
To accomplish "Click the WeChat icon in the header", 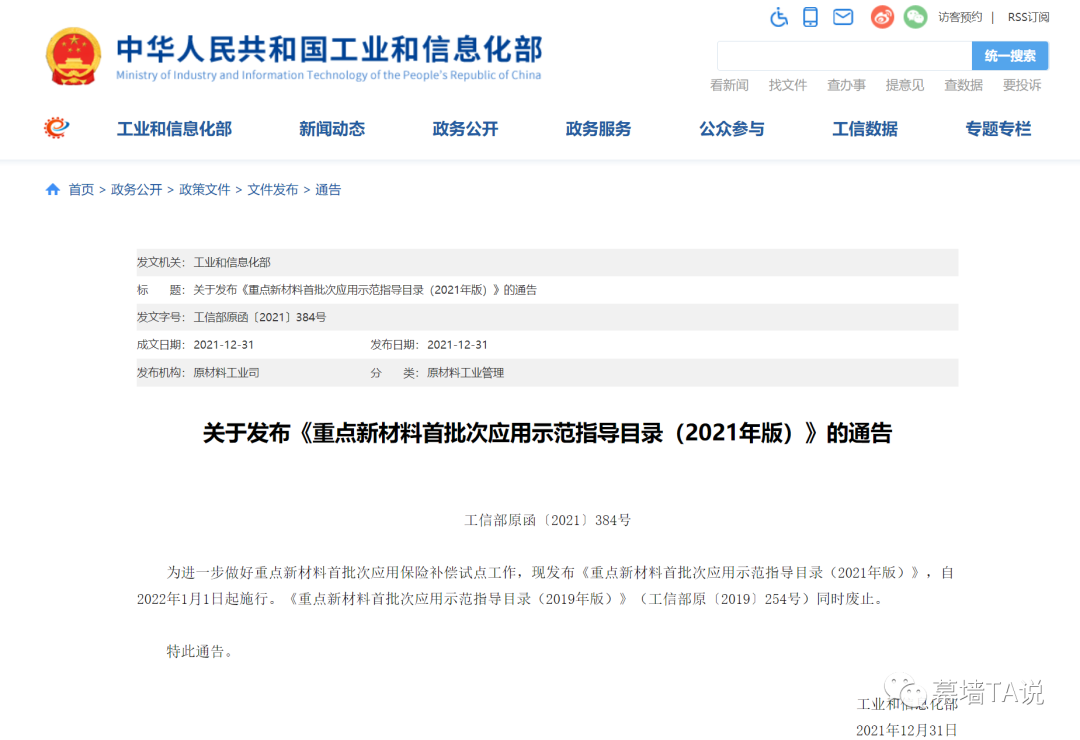I will [x=915, y=17].
